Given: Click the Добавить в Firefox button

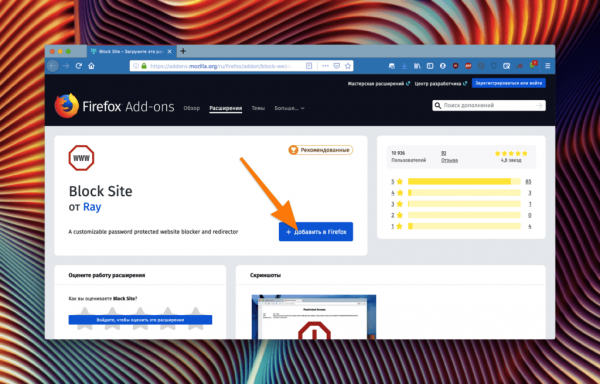Looking at the screenshot, I should (316, 232).
